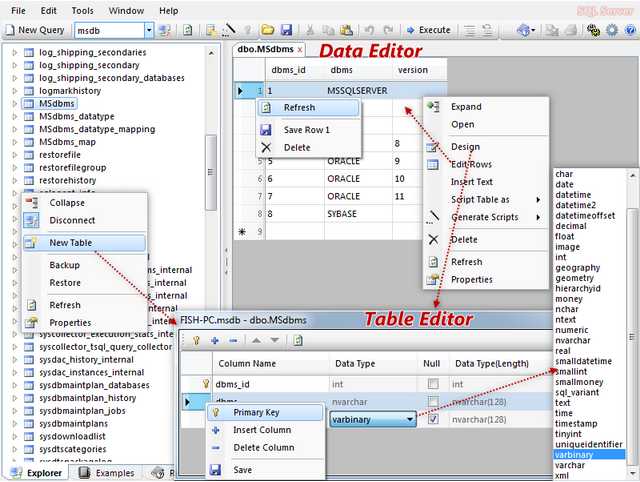This screenshot has height=482, width=640.
Task: Choose Edit Rows in table context menu
Action: 486,164
